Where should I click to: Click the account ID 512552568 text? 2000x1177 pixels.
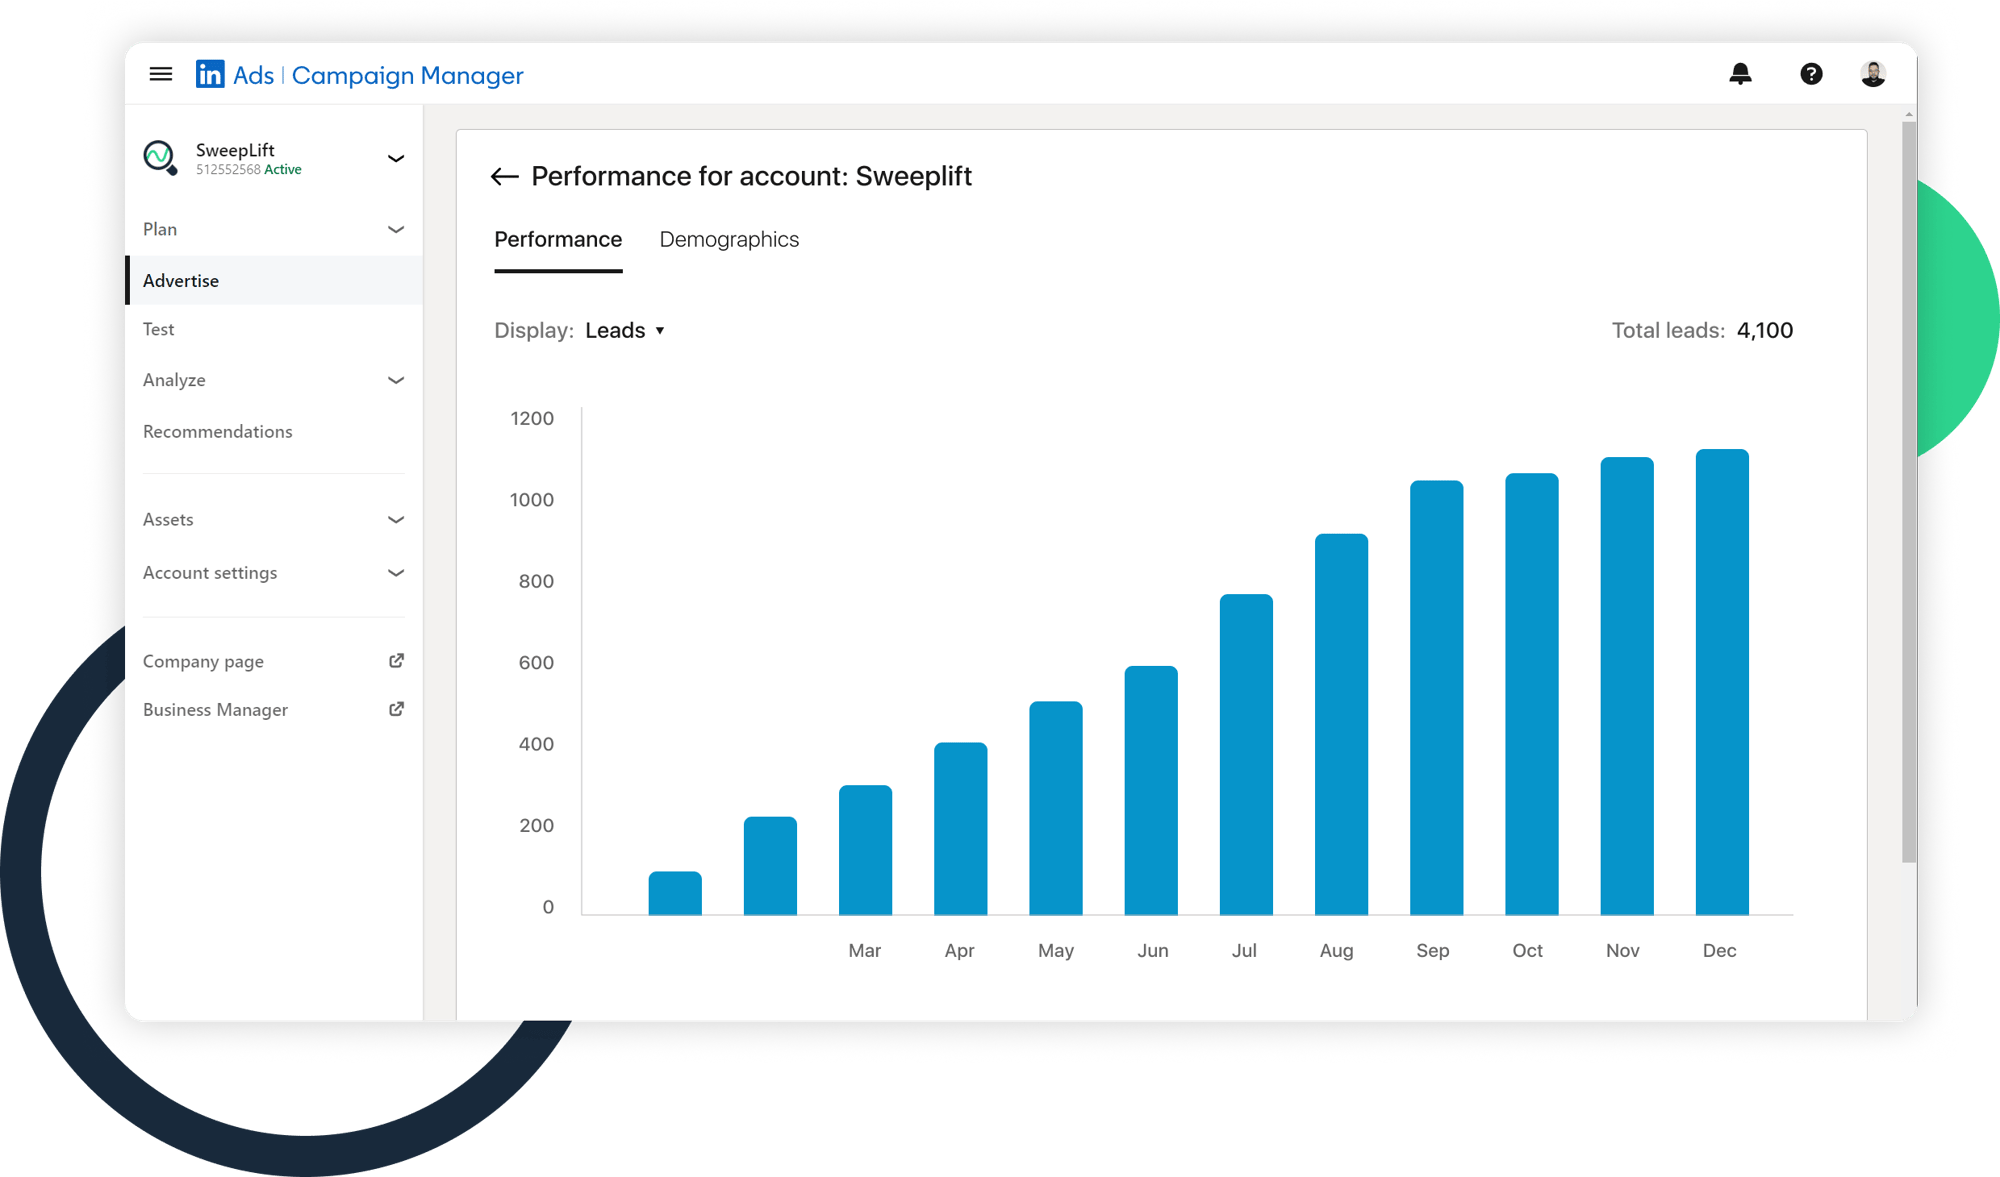[228, 170]
